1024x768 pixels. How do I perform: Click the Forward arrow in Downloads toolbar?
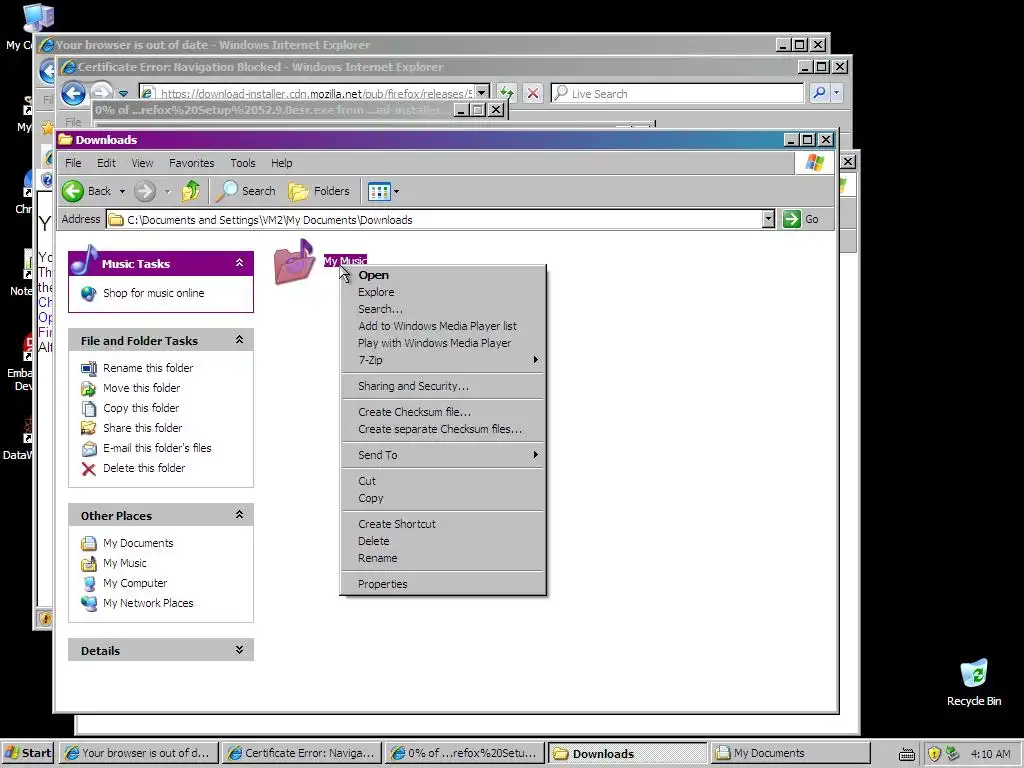145,191
